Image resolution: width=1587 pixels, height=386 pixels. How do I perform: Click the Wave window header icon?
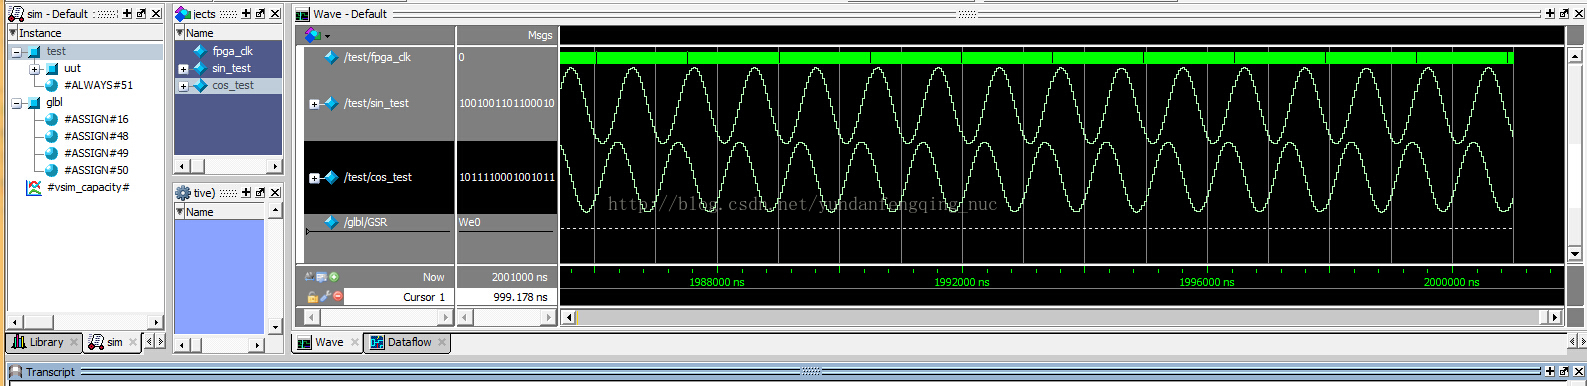coord(302,14)
